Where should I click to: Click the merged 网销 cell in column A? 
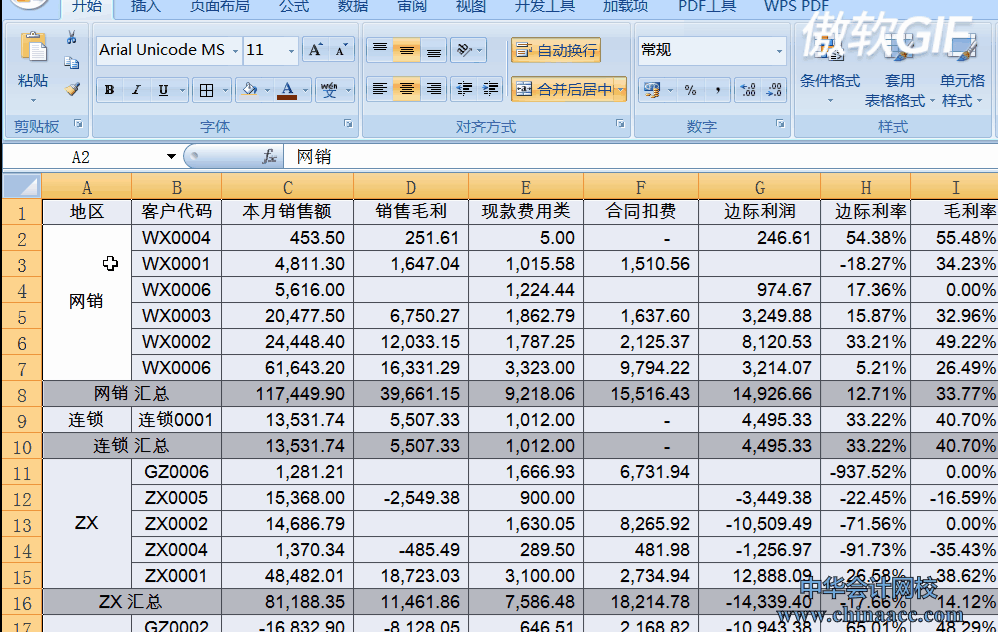click(x=87, y=302)
